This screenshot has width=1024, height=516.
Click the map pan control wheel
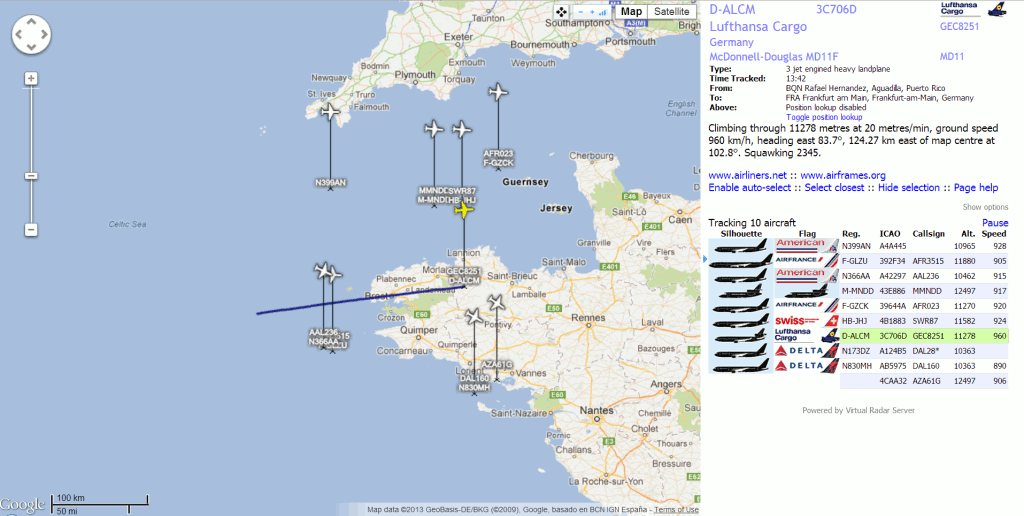click(31, 34)
